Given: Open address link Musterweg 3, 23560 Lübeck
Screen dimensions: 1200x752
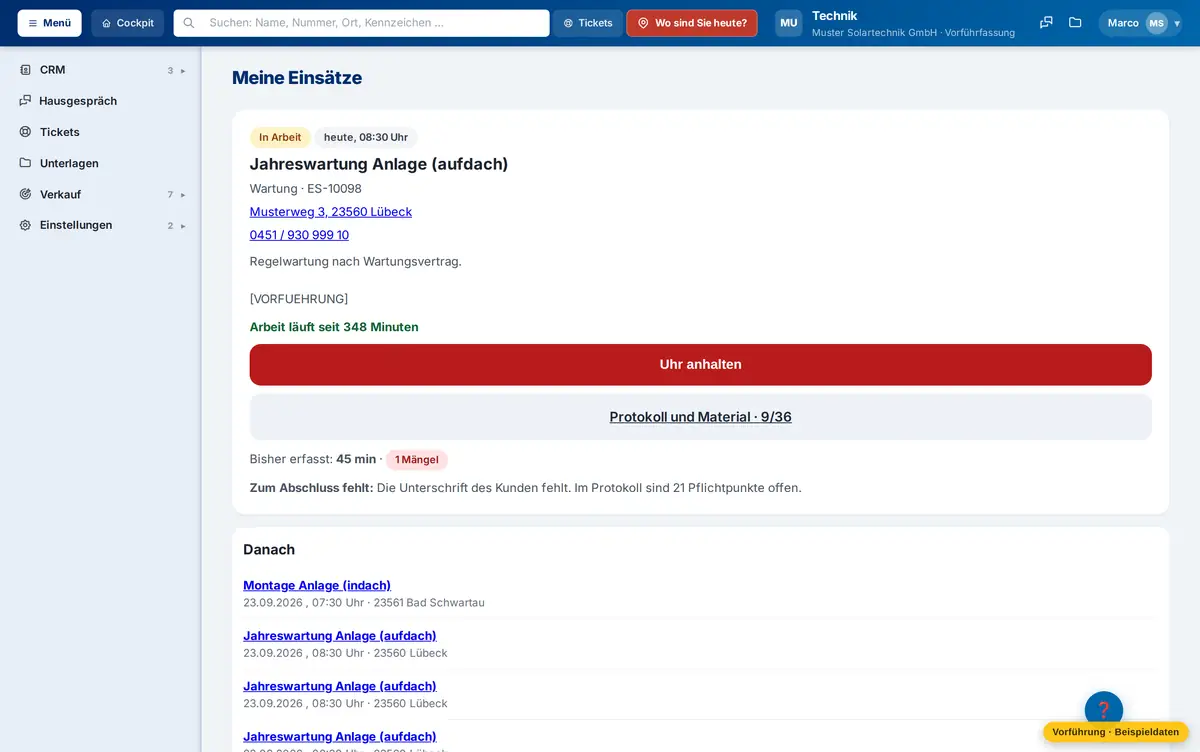Looking at the screenshot, I should tap(331, 212).
